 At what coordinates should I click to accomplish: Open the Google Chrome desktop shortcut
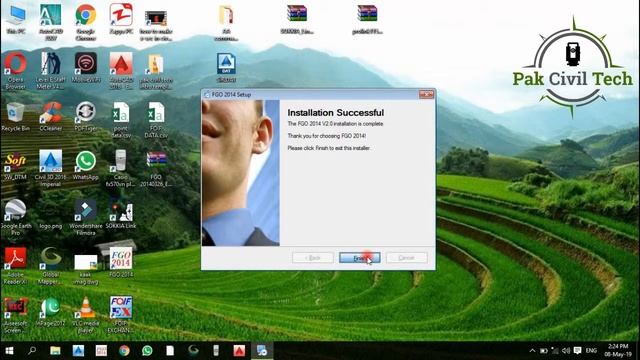click(85, 22)
